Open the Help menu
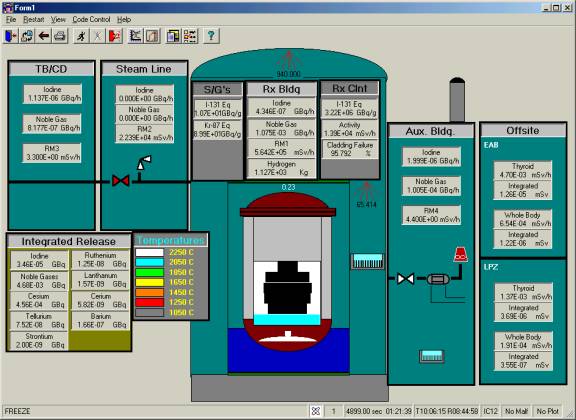576x420 pixels. (124, 19)
